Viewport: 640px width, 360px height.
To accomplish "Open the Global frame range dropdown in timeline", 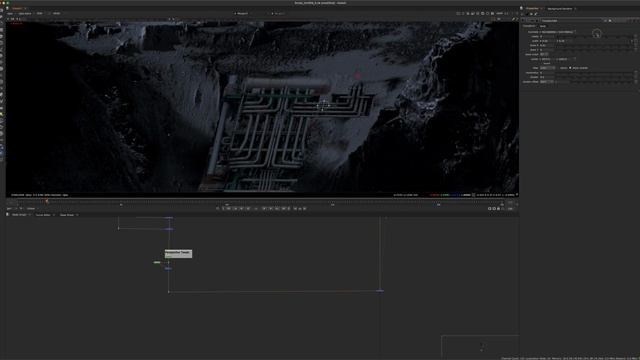I will (32, 209).
